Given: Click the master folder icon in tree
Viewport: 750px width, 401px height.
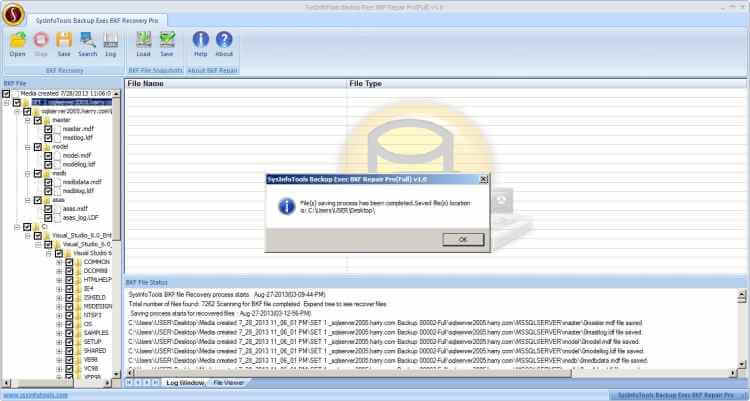Looking at the screenshot, I should tap(47, 120).
